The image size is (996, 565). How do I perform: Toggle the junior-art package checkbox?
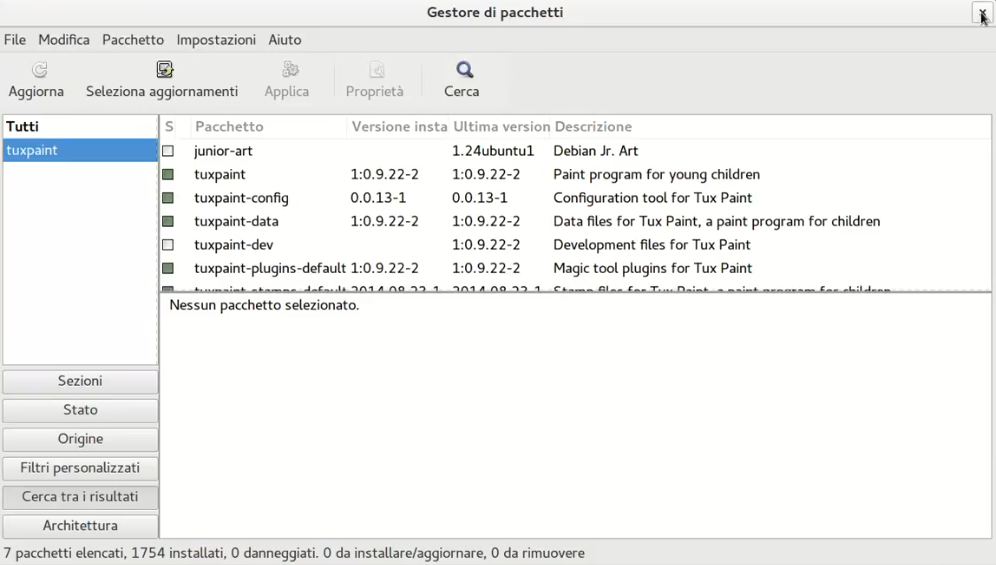click(x=168, y=151)
